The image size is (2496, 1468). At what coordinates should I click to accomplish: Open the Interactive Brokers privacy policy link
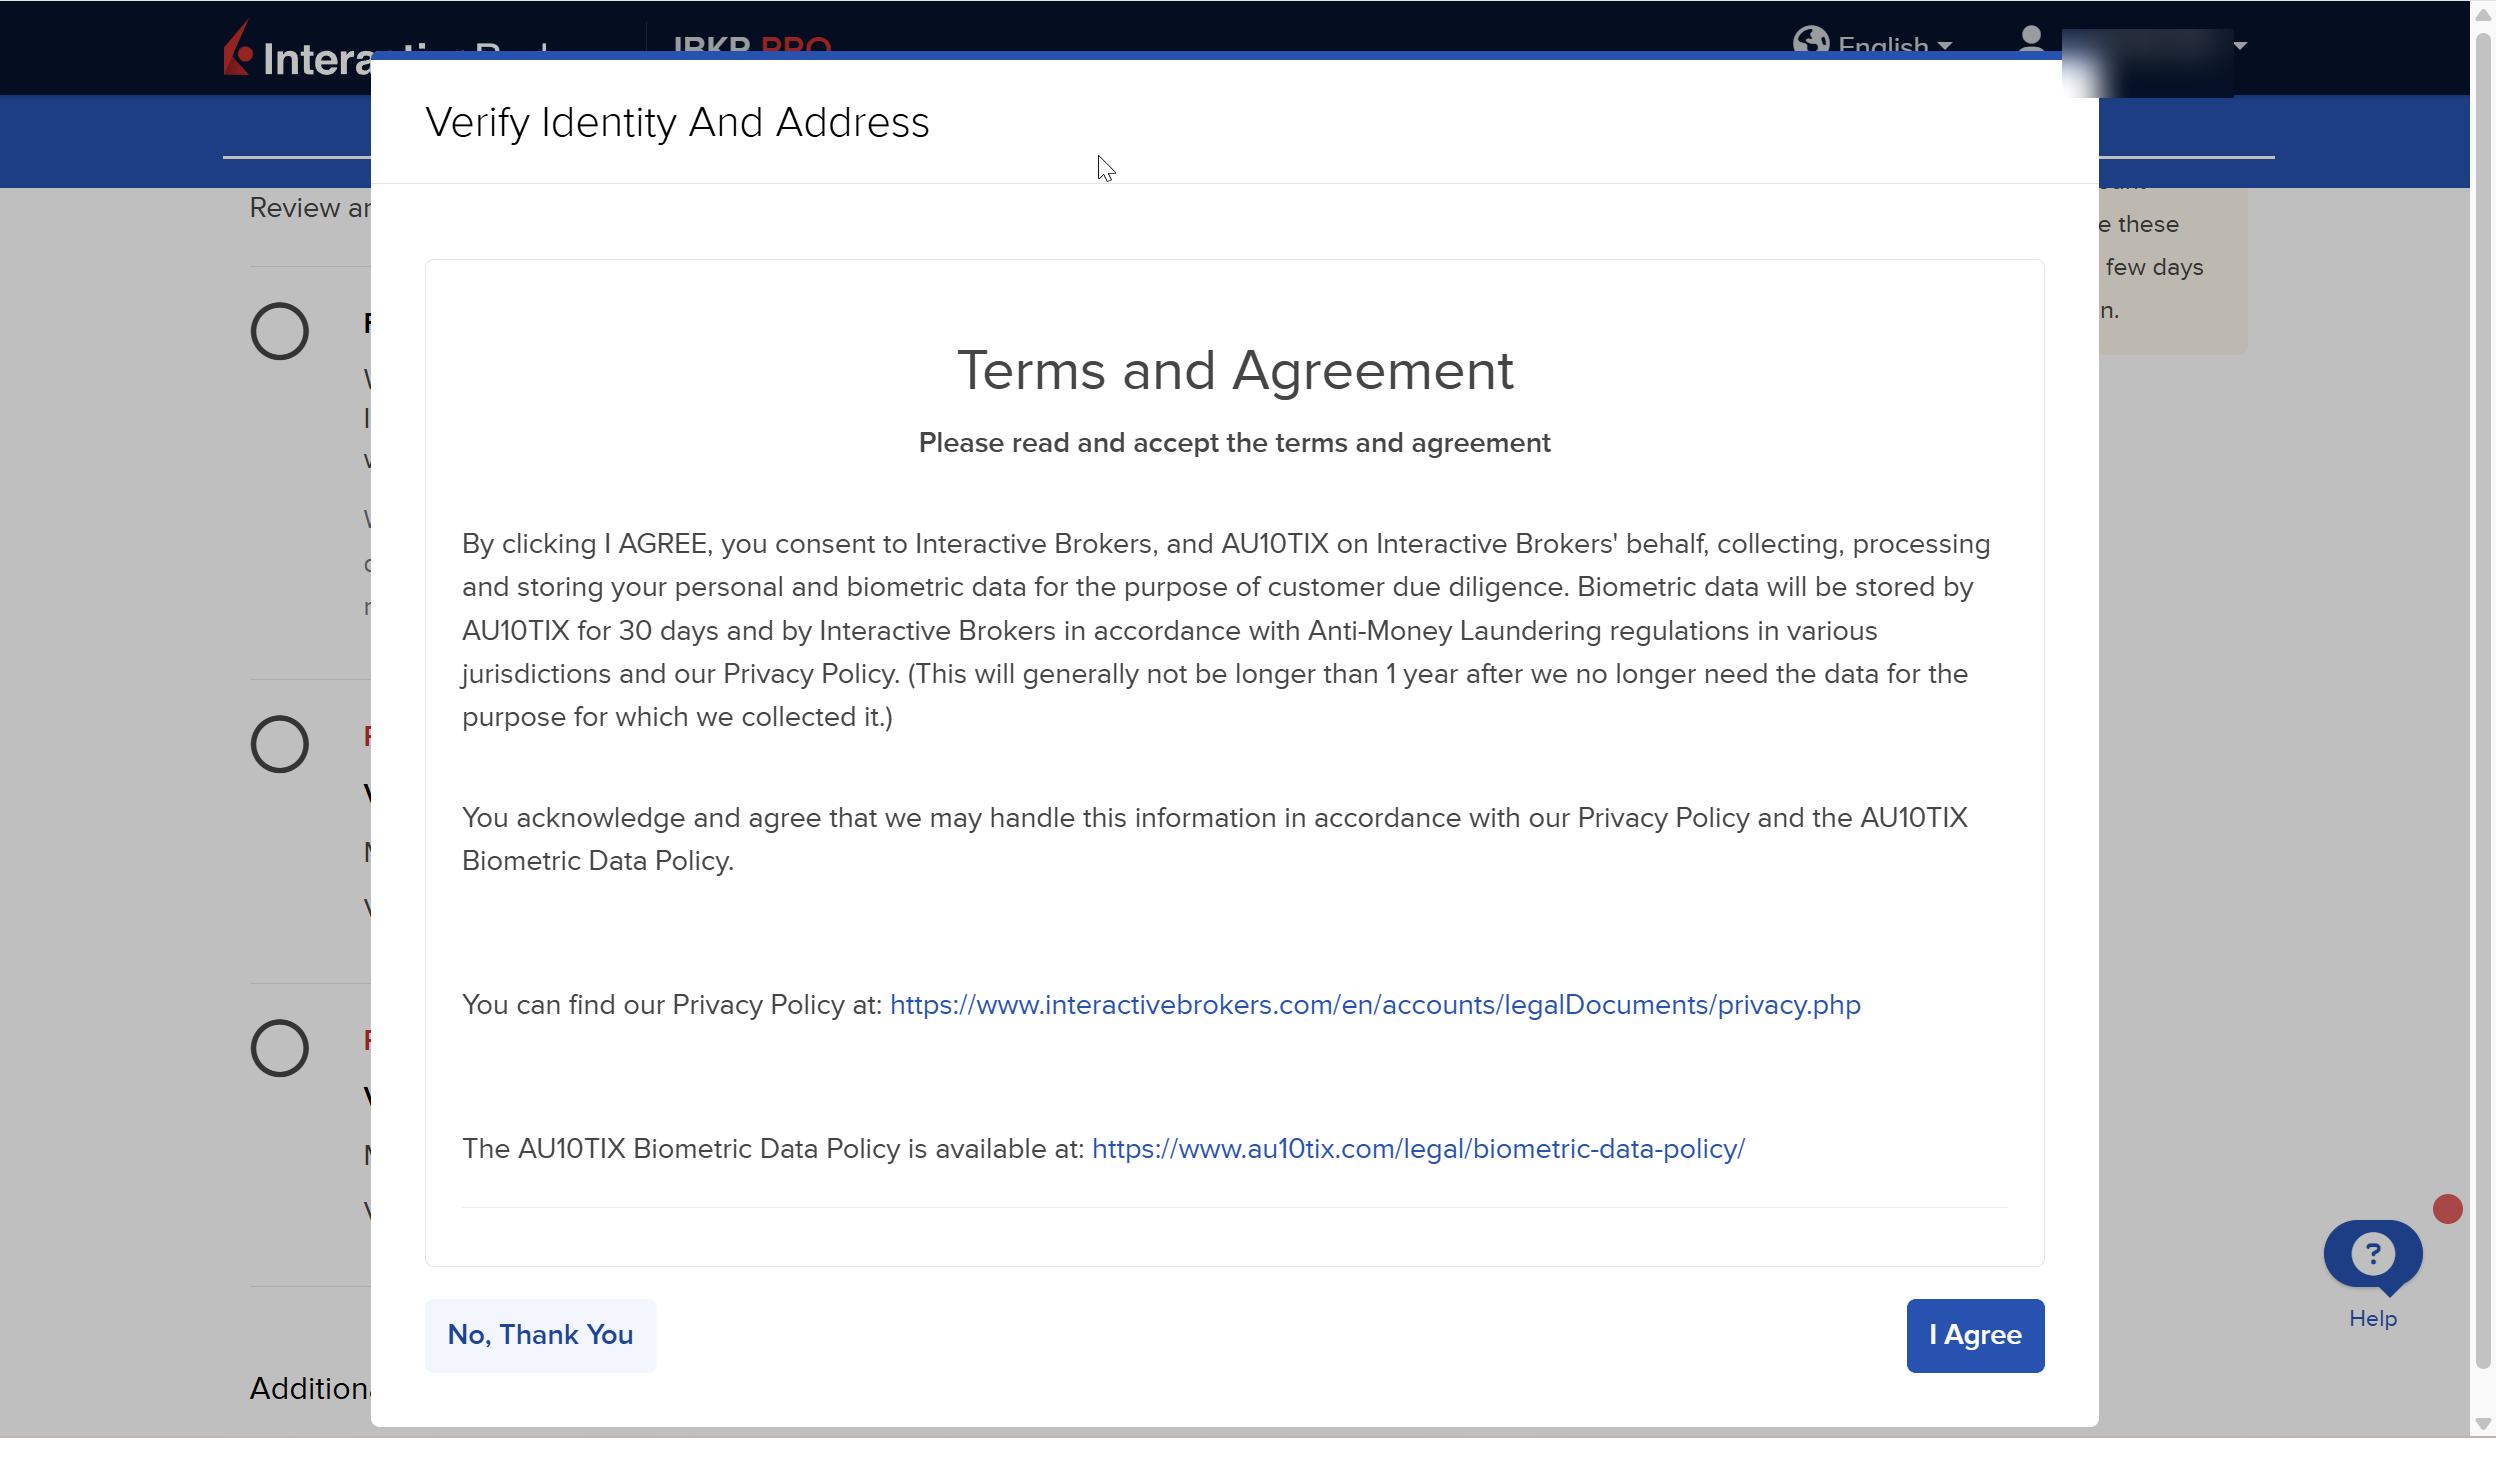1374,1005
